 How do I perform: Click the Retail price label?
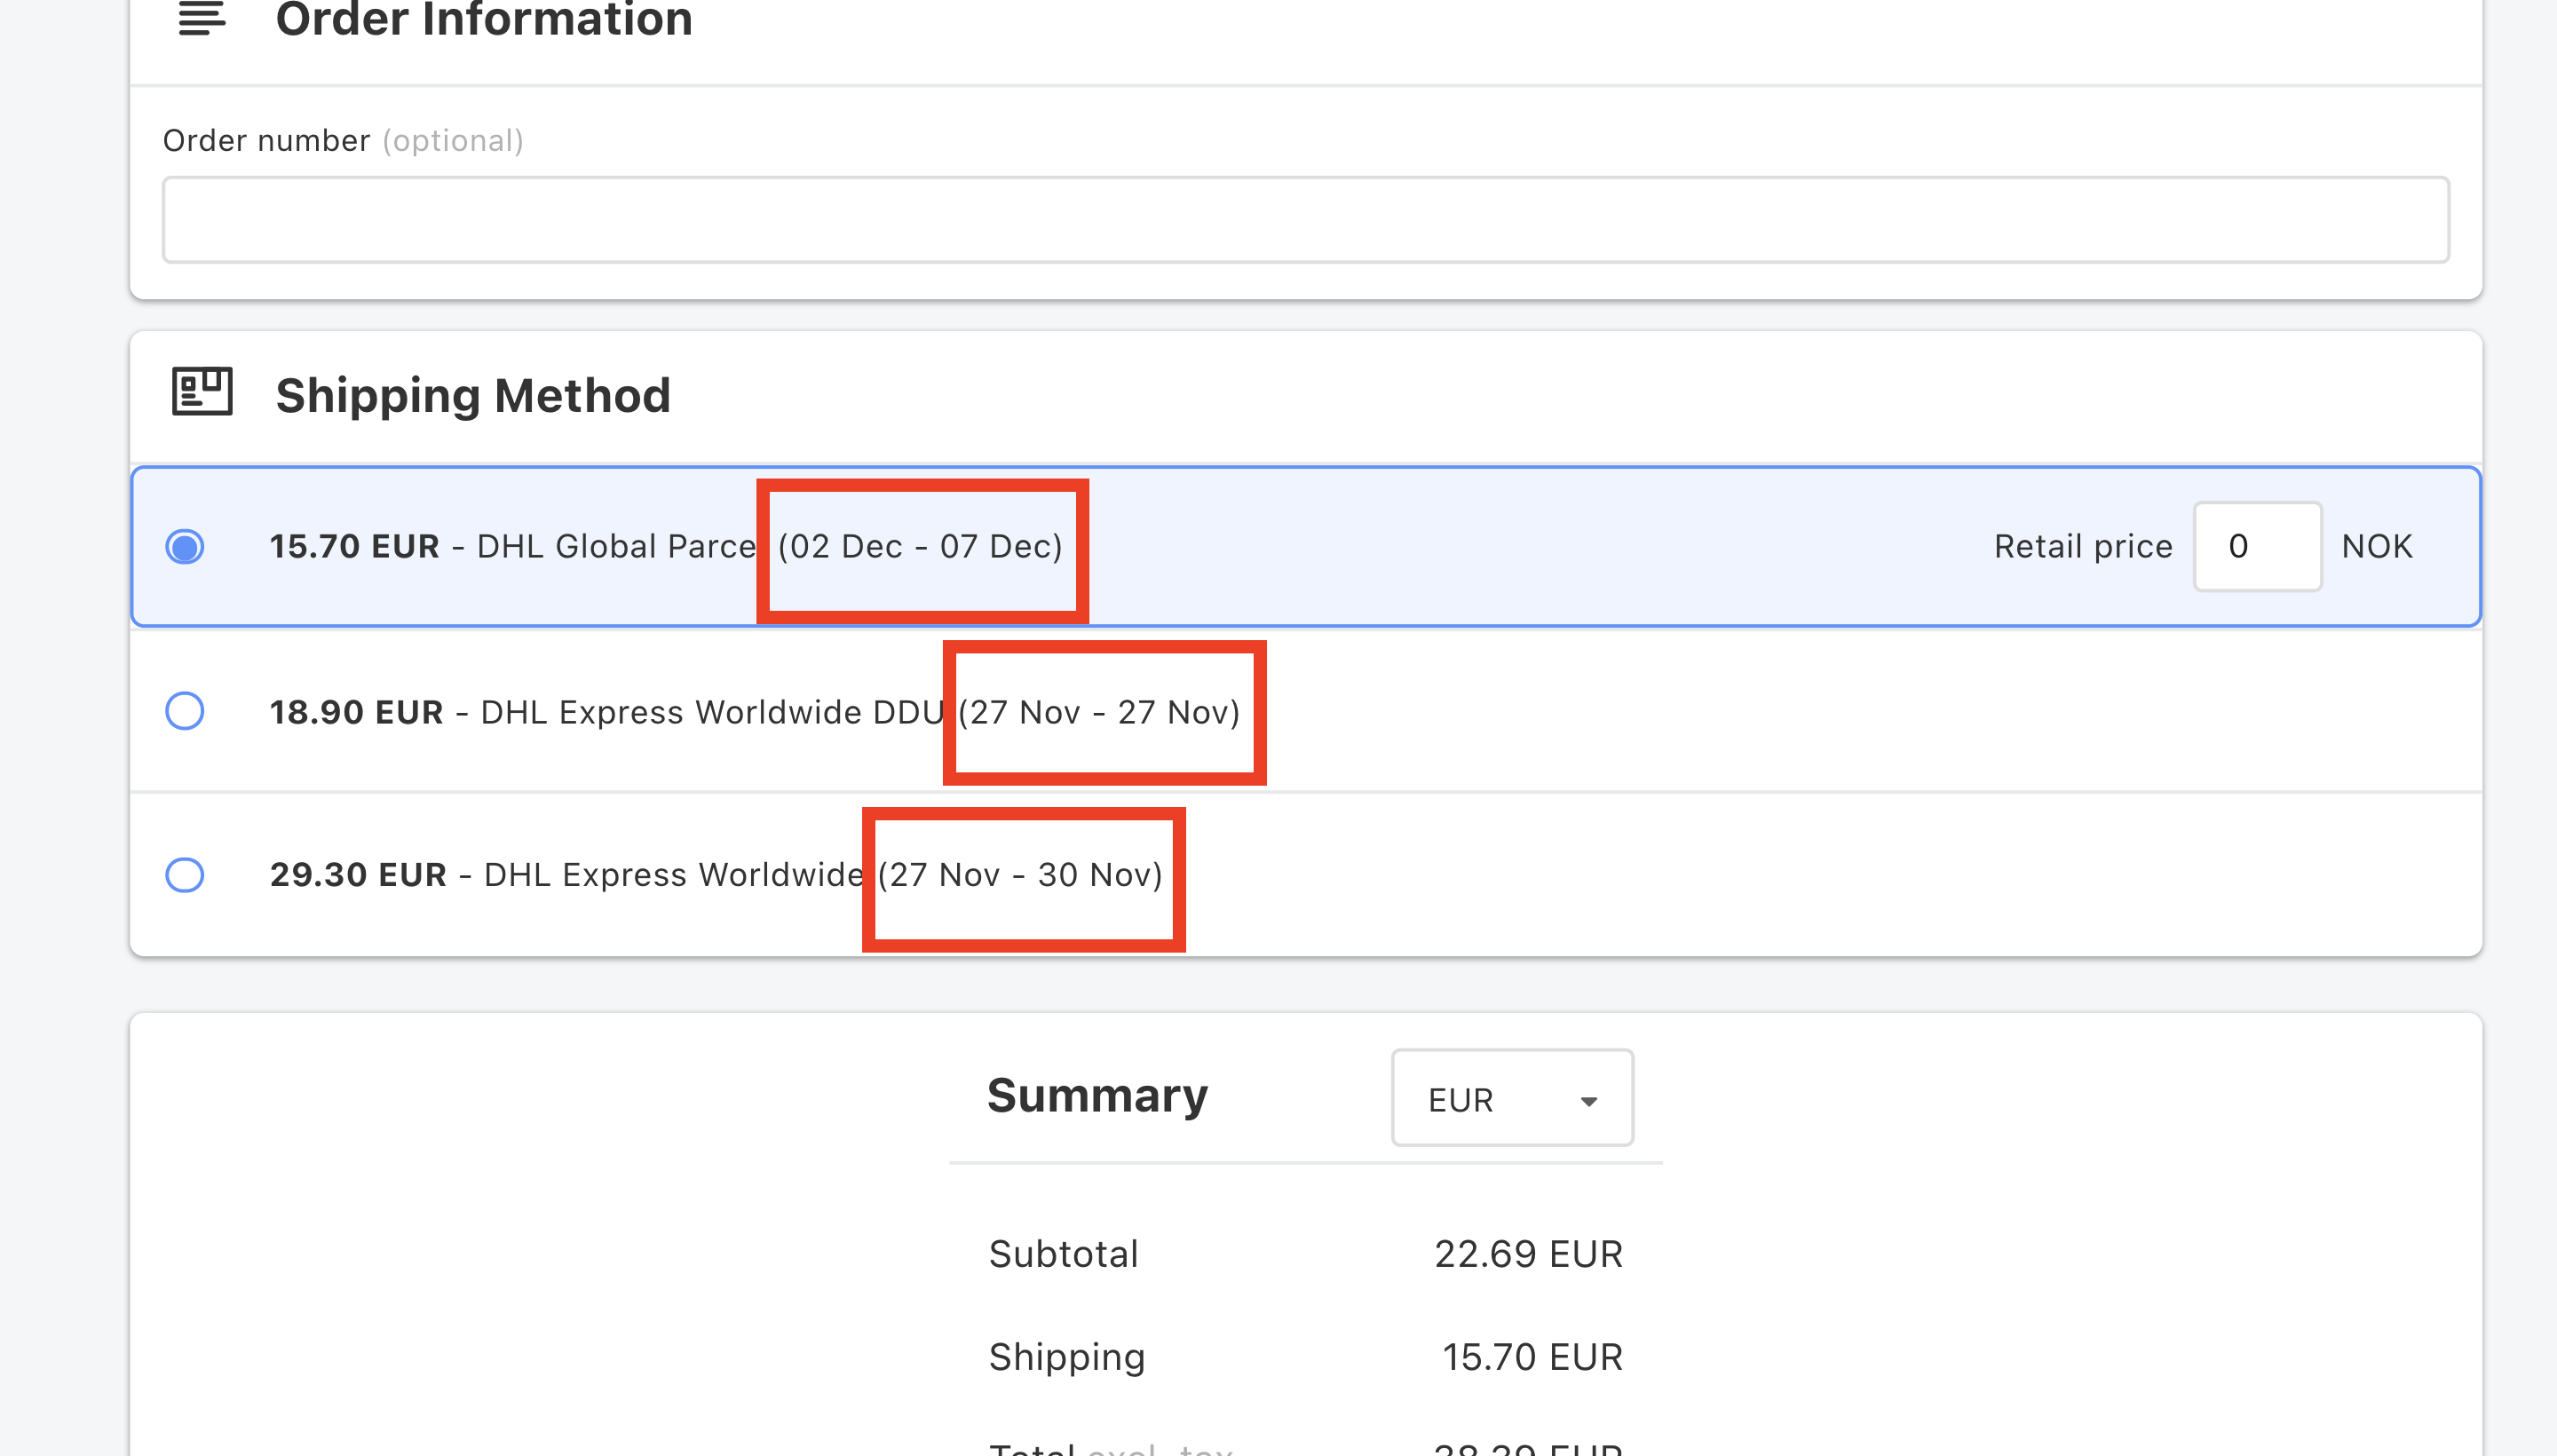pyautogui.click(x=2083, y=547)
